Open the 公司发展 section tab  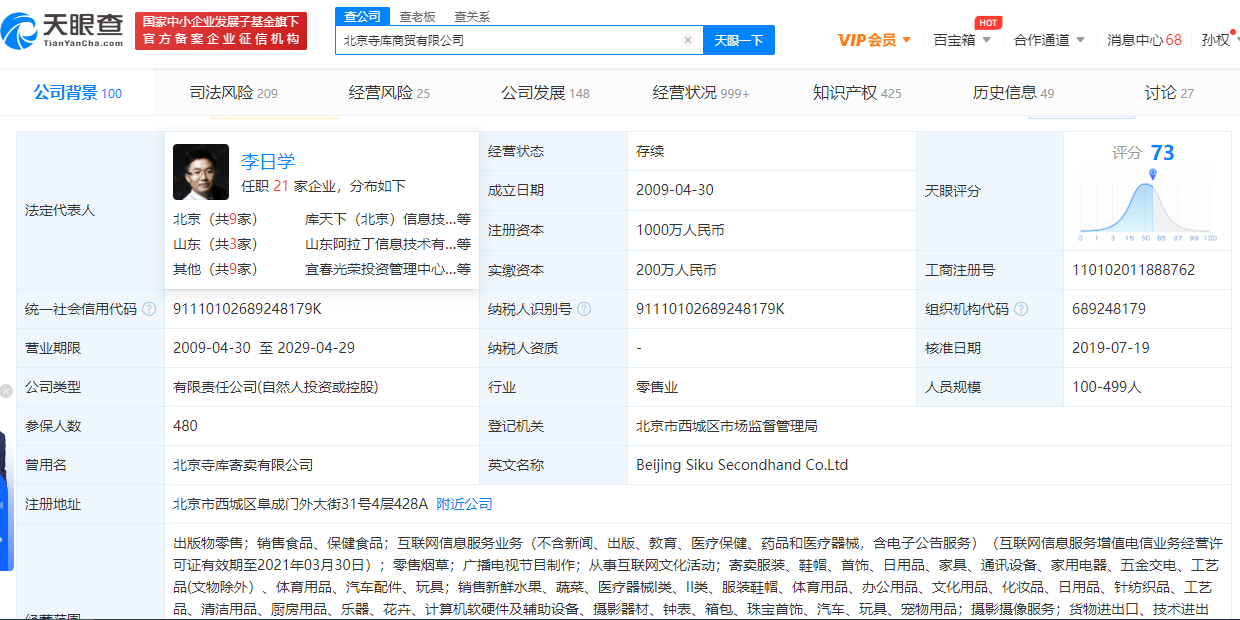545,93
